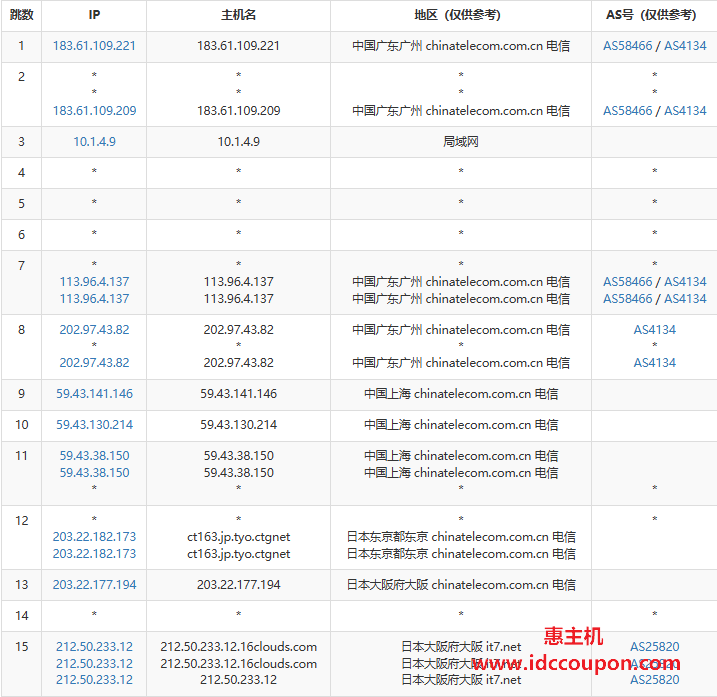The height and width of the screenshot is (697, 717).
Task: Click IP link 59.43.141.146 in hop 9
Action: [94, 394]
